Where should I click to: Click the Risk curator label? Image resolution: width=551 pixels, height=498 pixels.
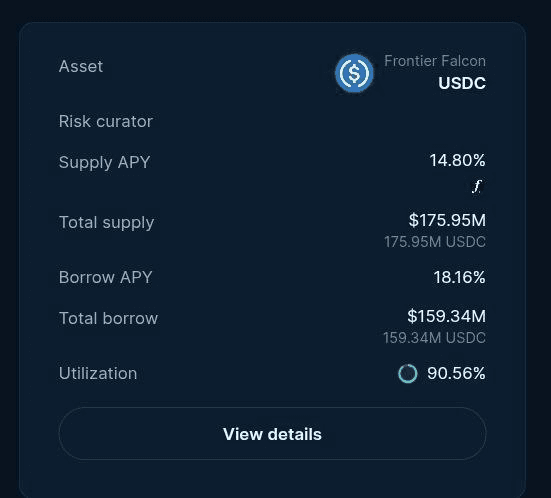click(x=106, y=122)
